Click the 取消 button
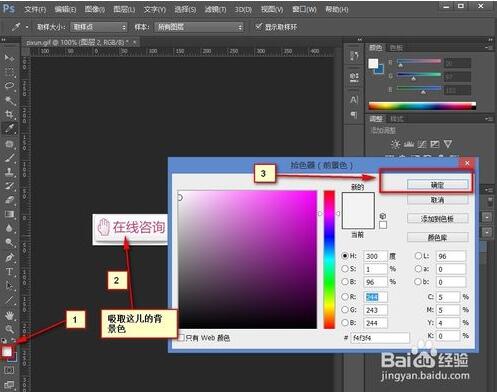The width and height of the screenshot is (497, 392). (437, 200)
